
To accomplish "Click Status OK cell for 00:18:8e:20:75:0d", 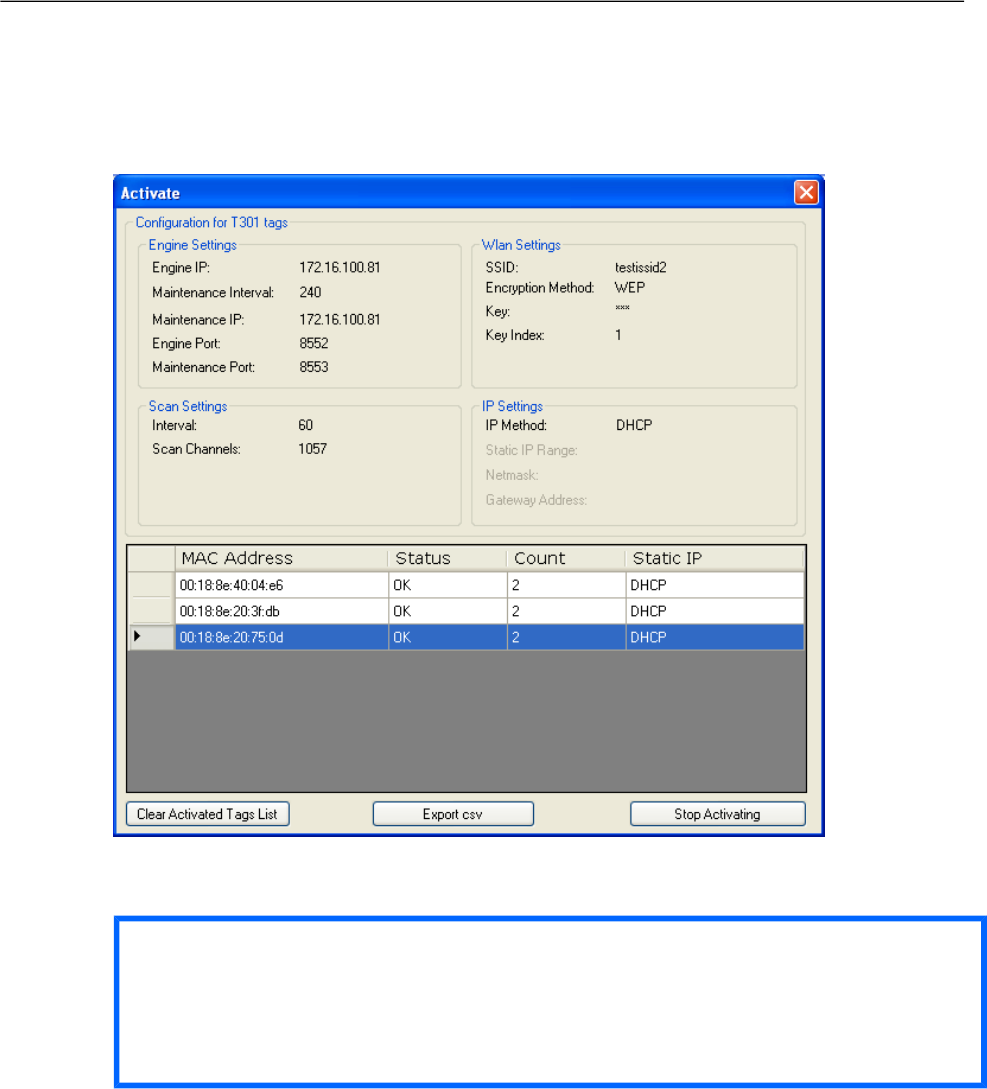I will coord(447,638).
